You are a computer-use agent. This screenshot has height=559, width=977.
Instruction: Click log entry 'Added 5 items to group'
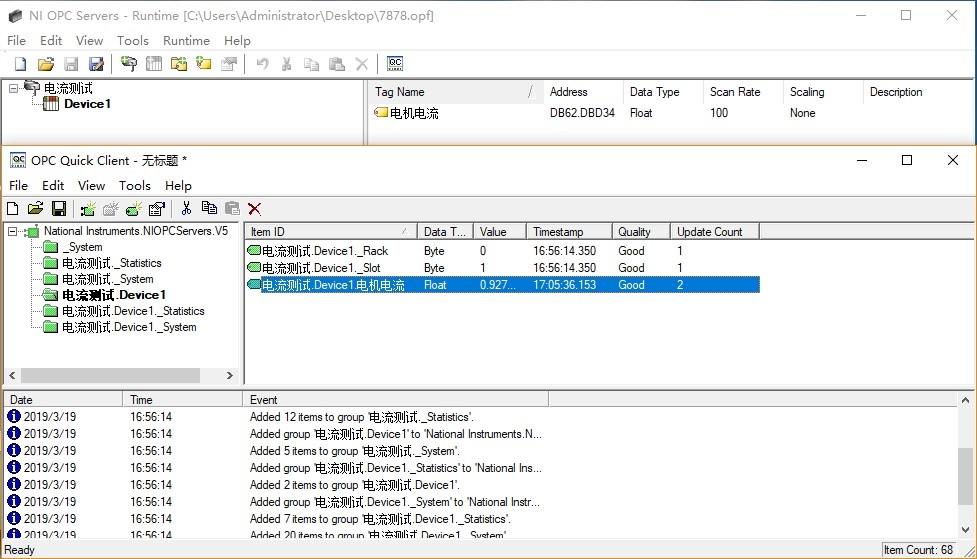pyautogui.click(x=355, y=451)
